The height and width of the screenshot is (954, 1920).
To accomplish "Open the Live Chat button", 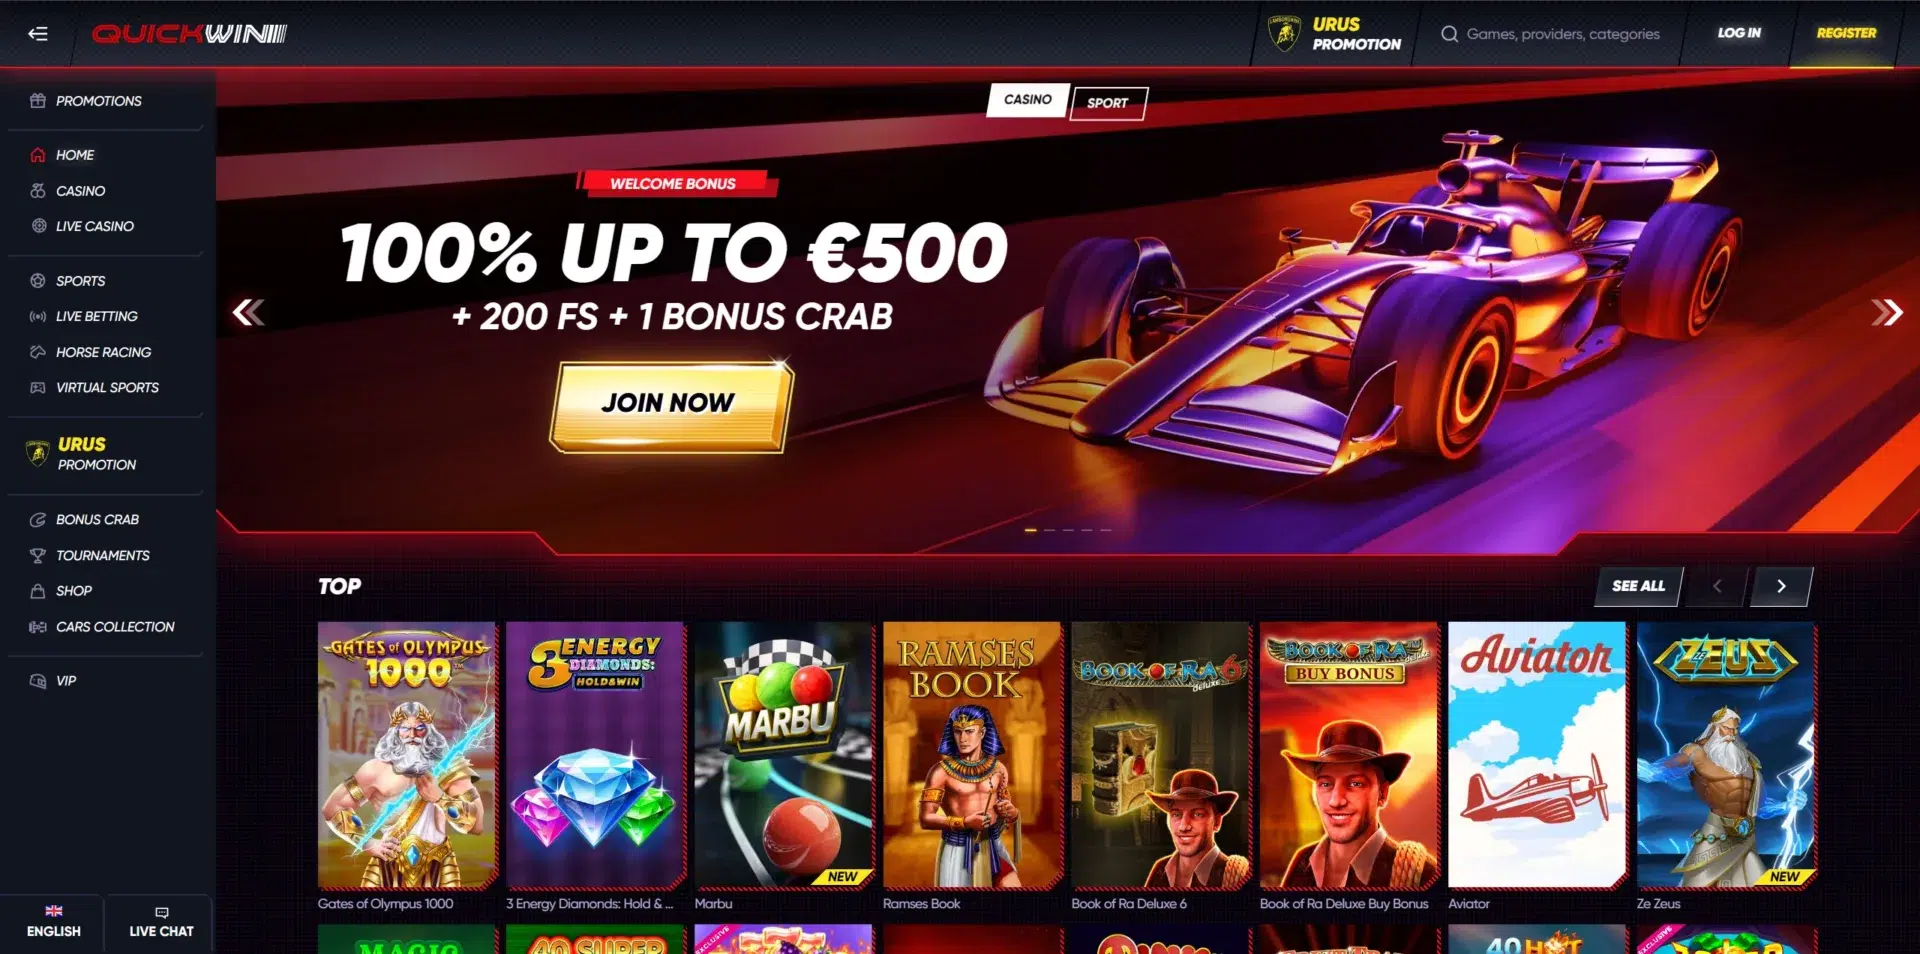I will [161, 922].
